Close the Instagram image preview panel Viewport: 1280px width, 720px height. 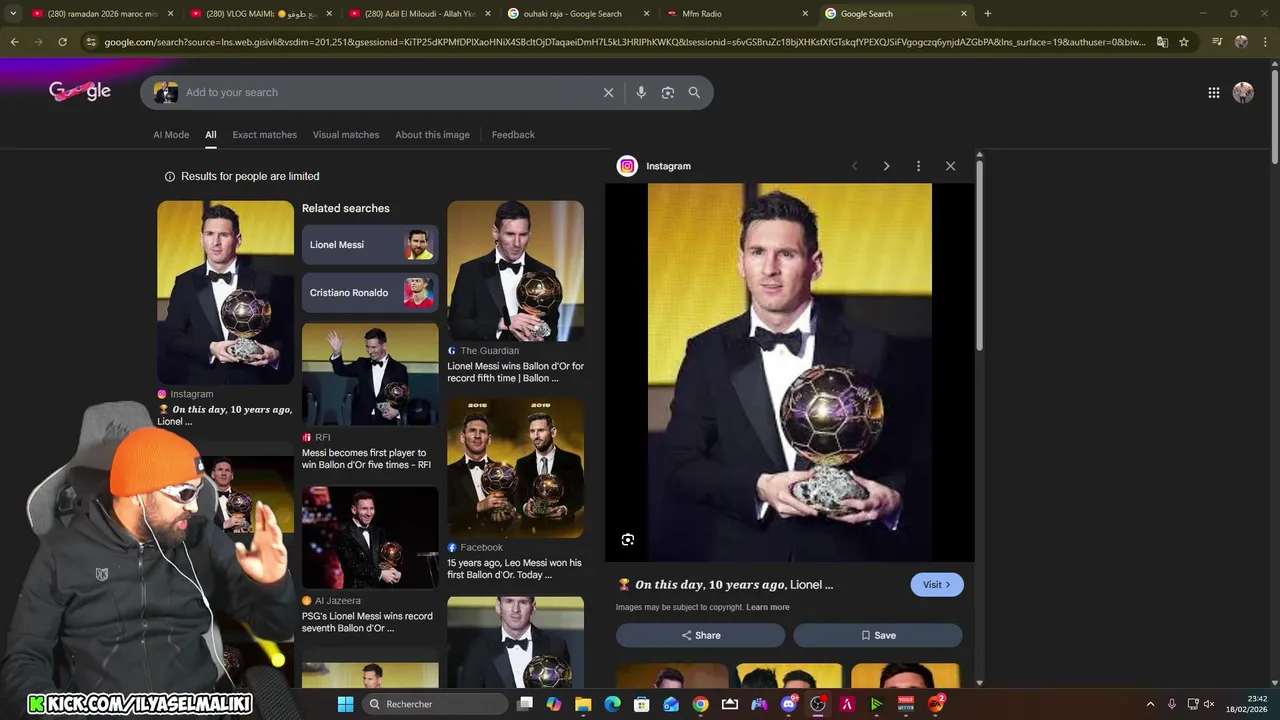pos(950,166)
